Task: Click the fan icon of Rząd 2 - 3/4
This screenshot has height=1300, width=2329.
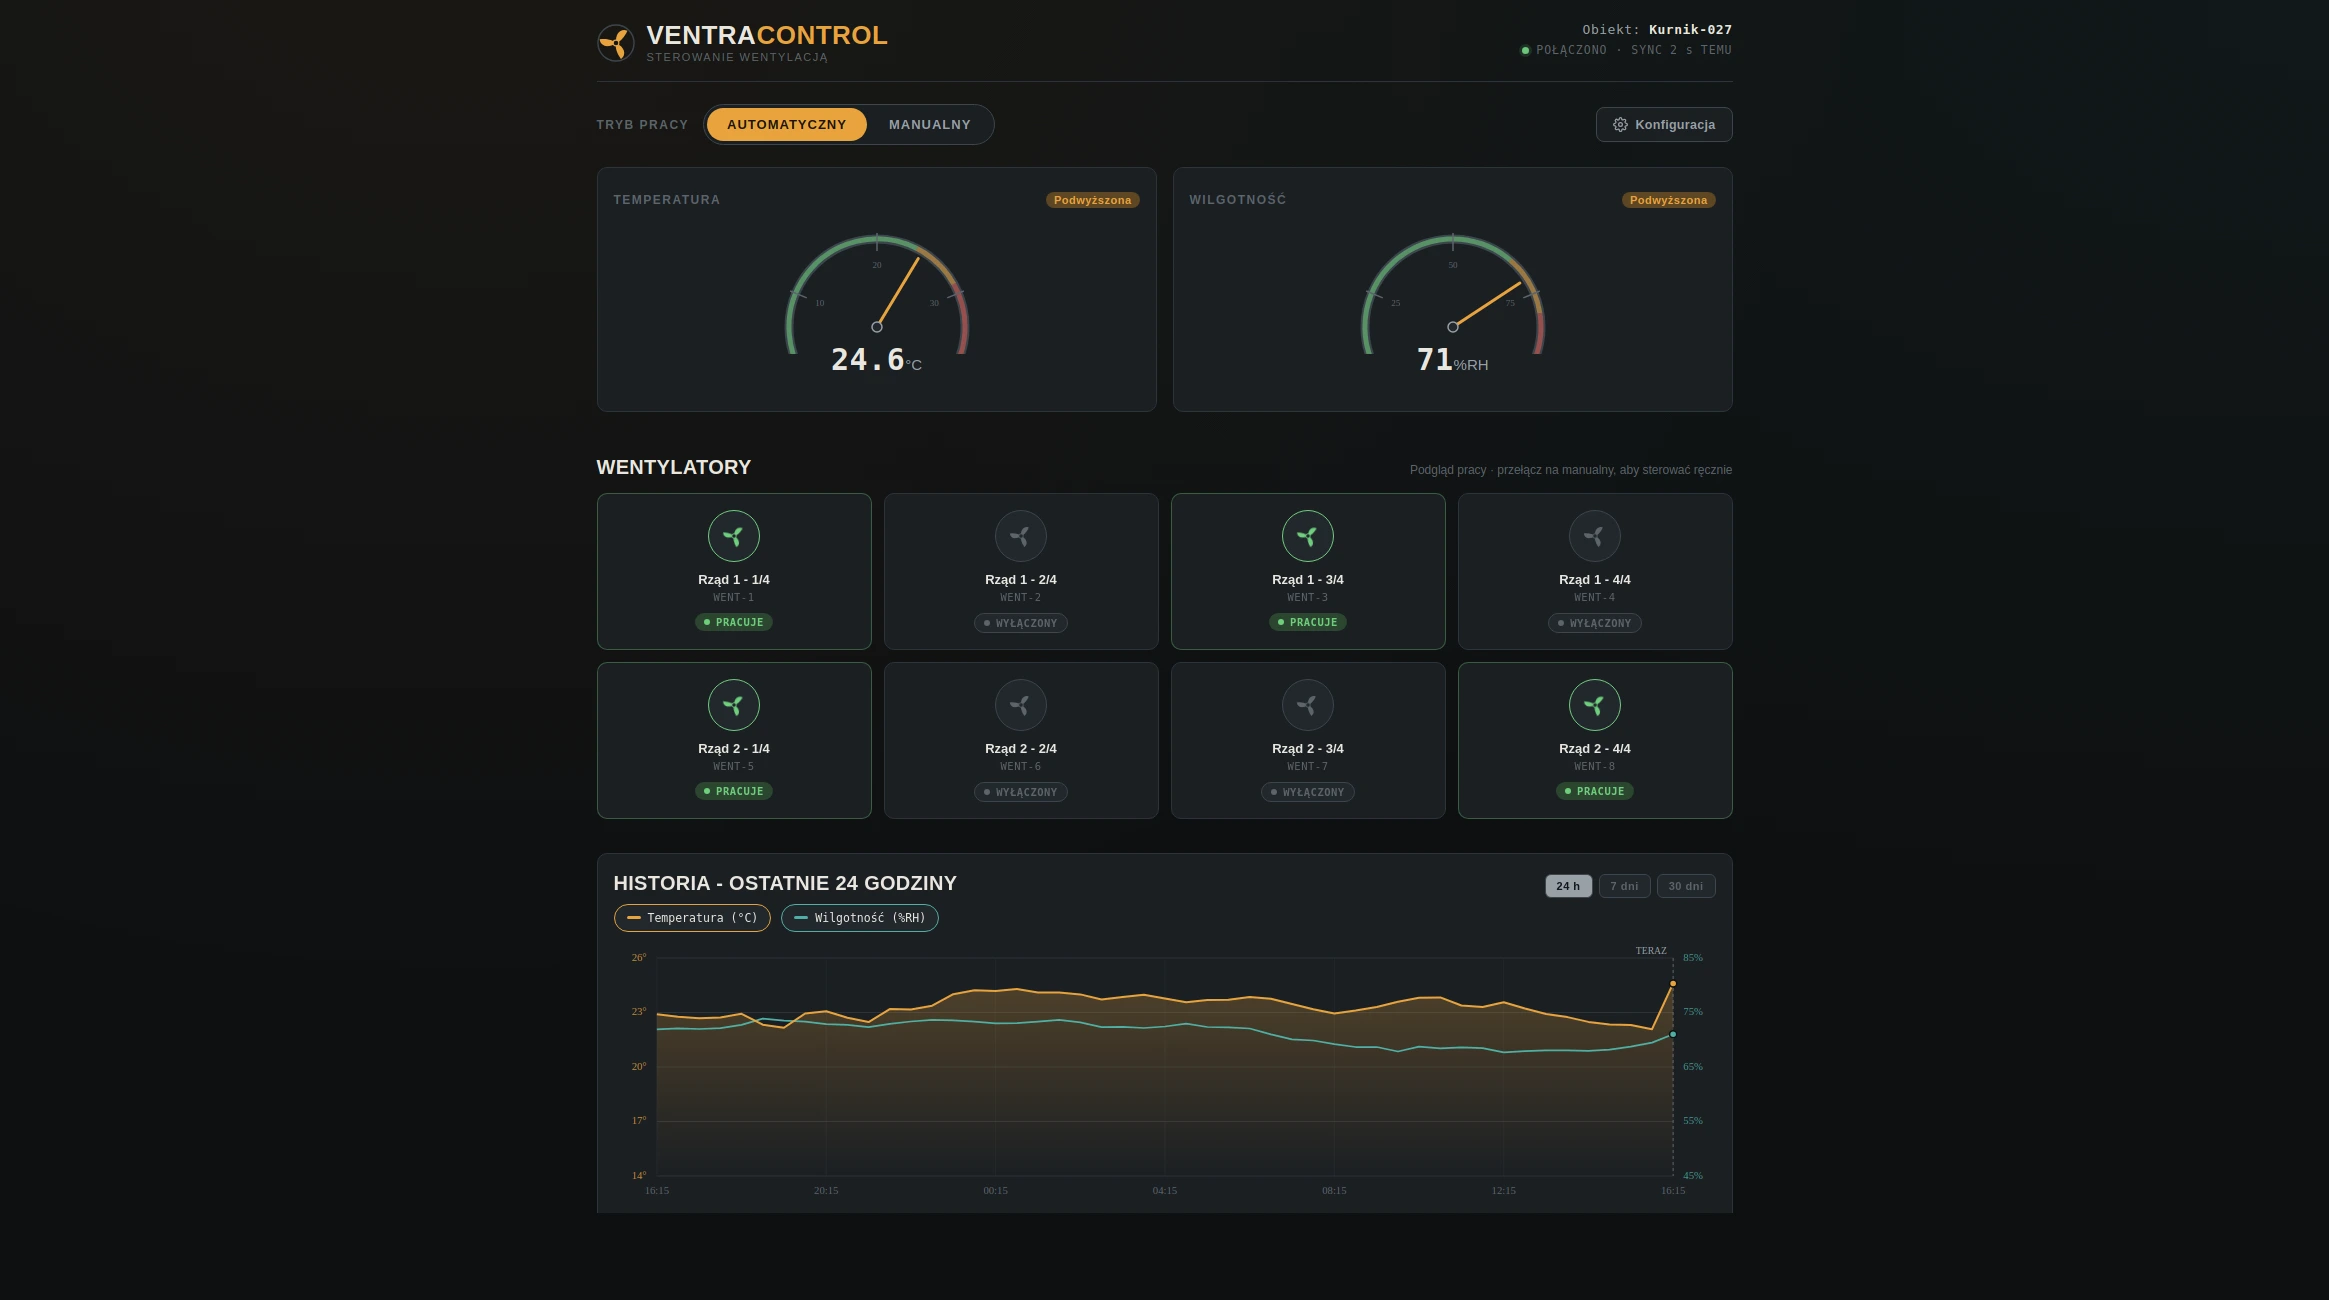Action: [1307, 705]
